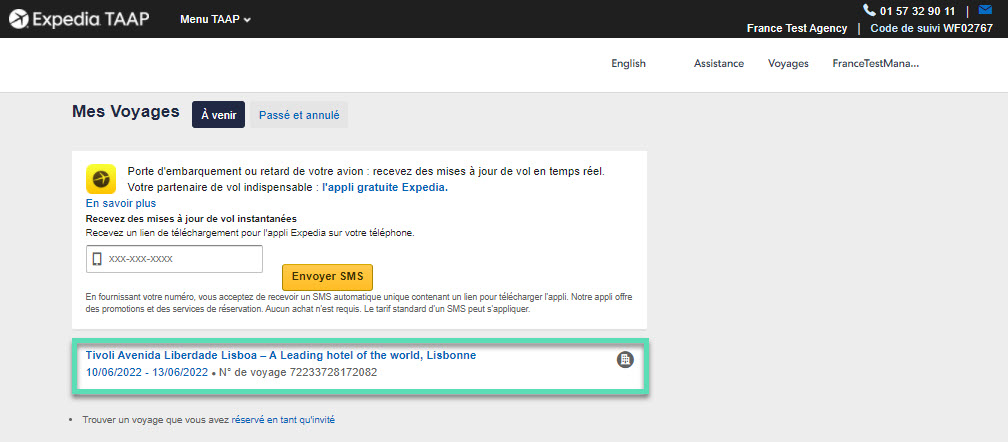The image size is (1008, 442).
Task: Open the mail envelope icon
Action: pyautogui.click(x=985, y=10)
